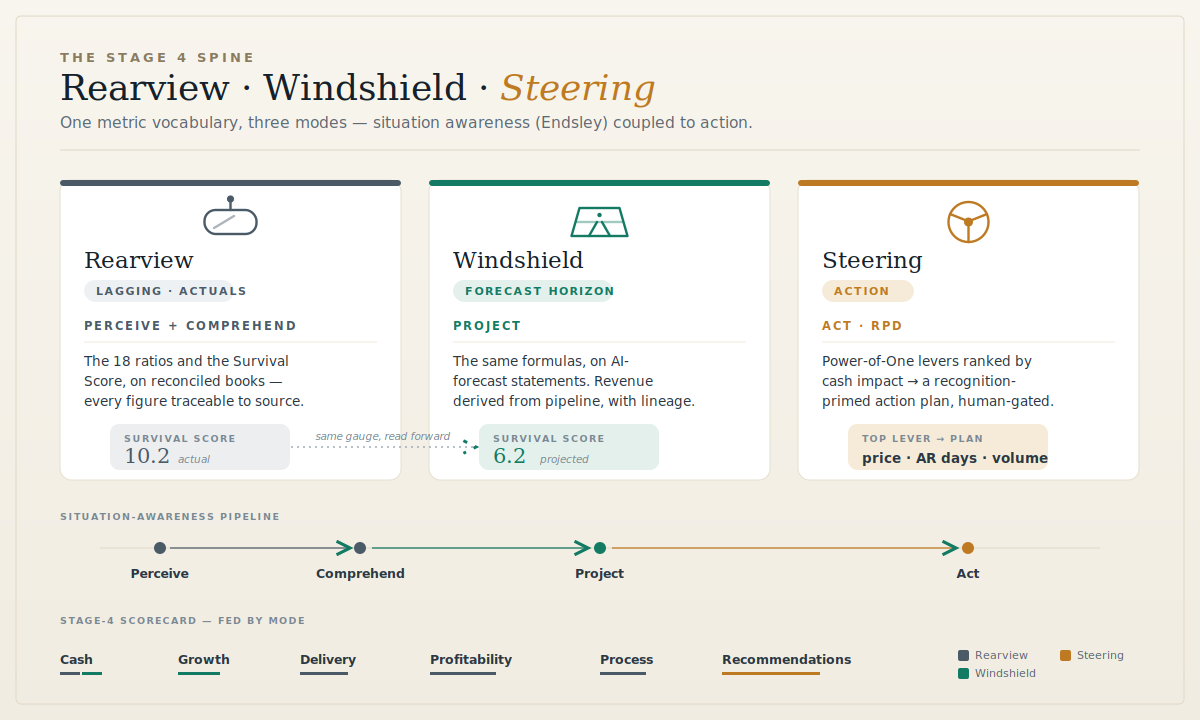Click the windshield road icon
The height and width of the screenshot is (720, 1200).
pyautogui.click(x=599, y=221)
